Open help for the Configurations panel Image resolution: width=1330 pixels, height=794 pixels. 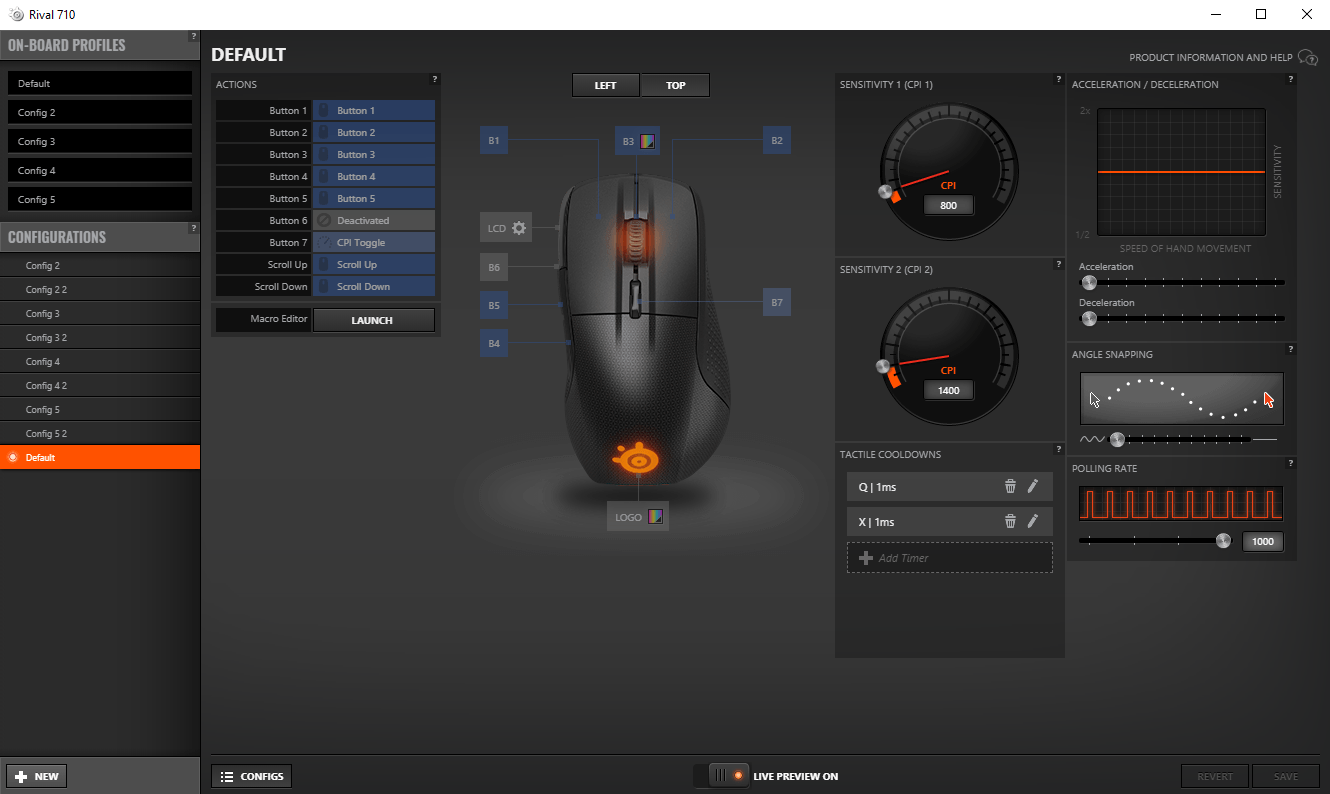pyautogui.click(x=194, y=228)
